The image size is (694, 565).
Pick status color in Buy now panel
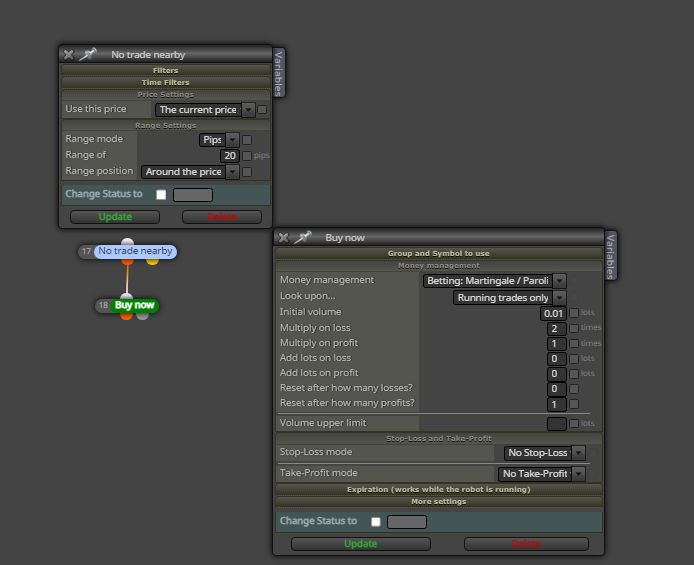[x=407, y=522]
